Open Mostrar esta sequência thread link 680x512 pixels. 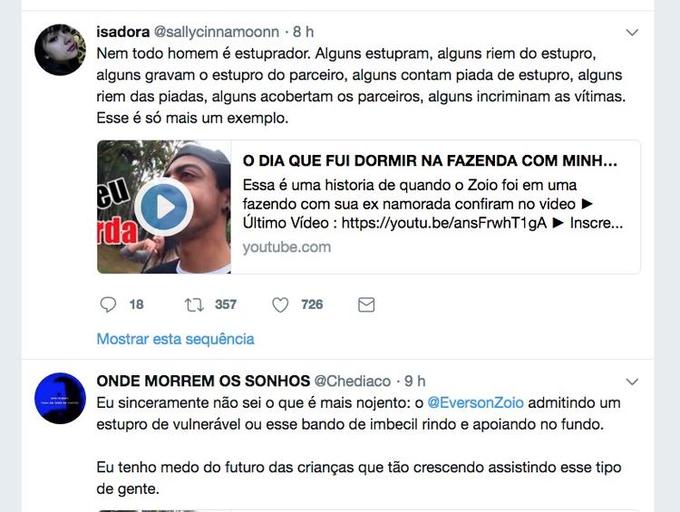pyautogui.click(x=175, y=339)
